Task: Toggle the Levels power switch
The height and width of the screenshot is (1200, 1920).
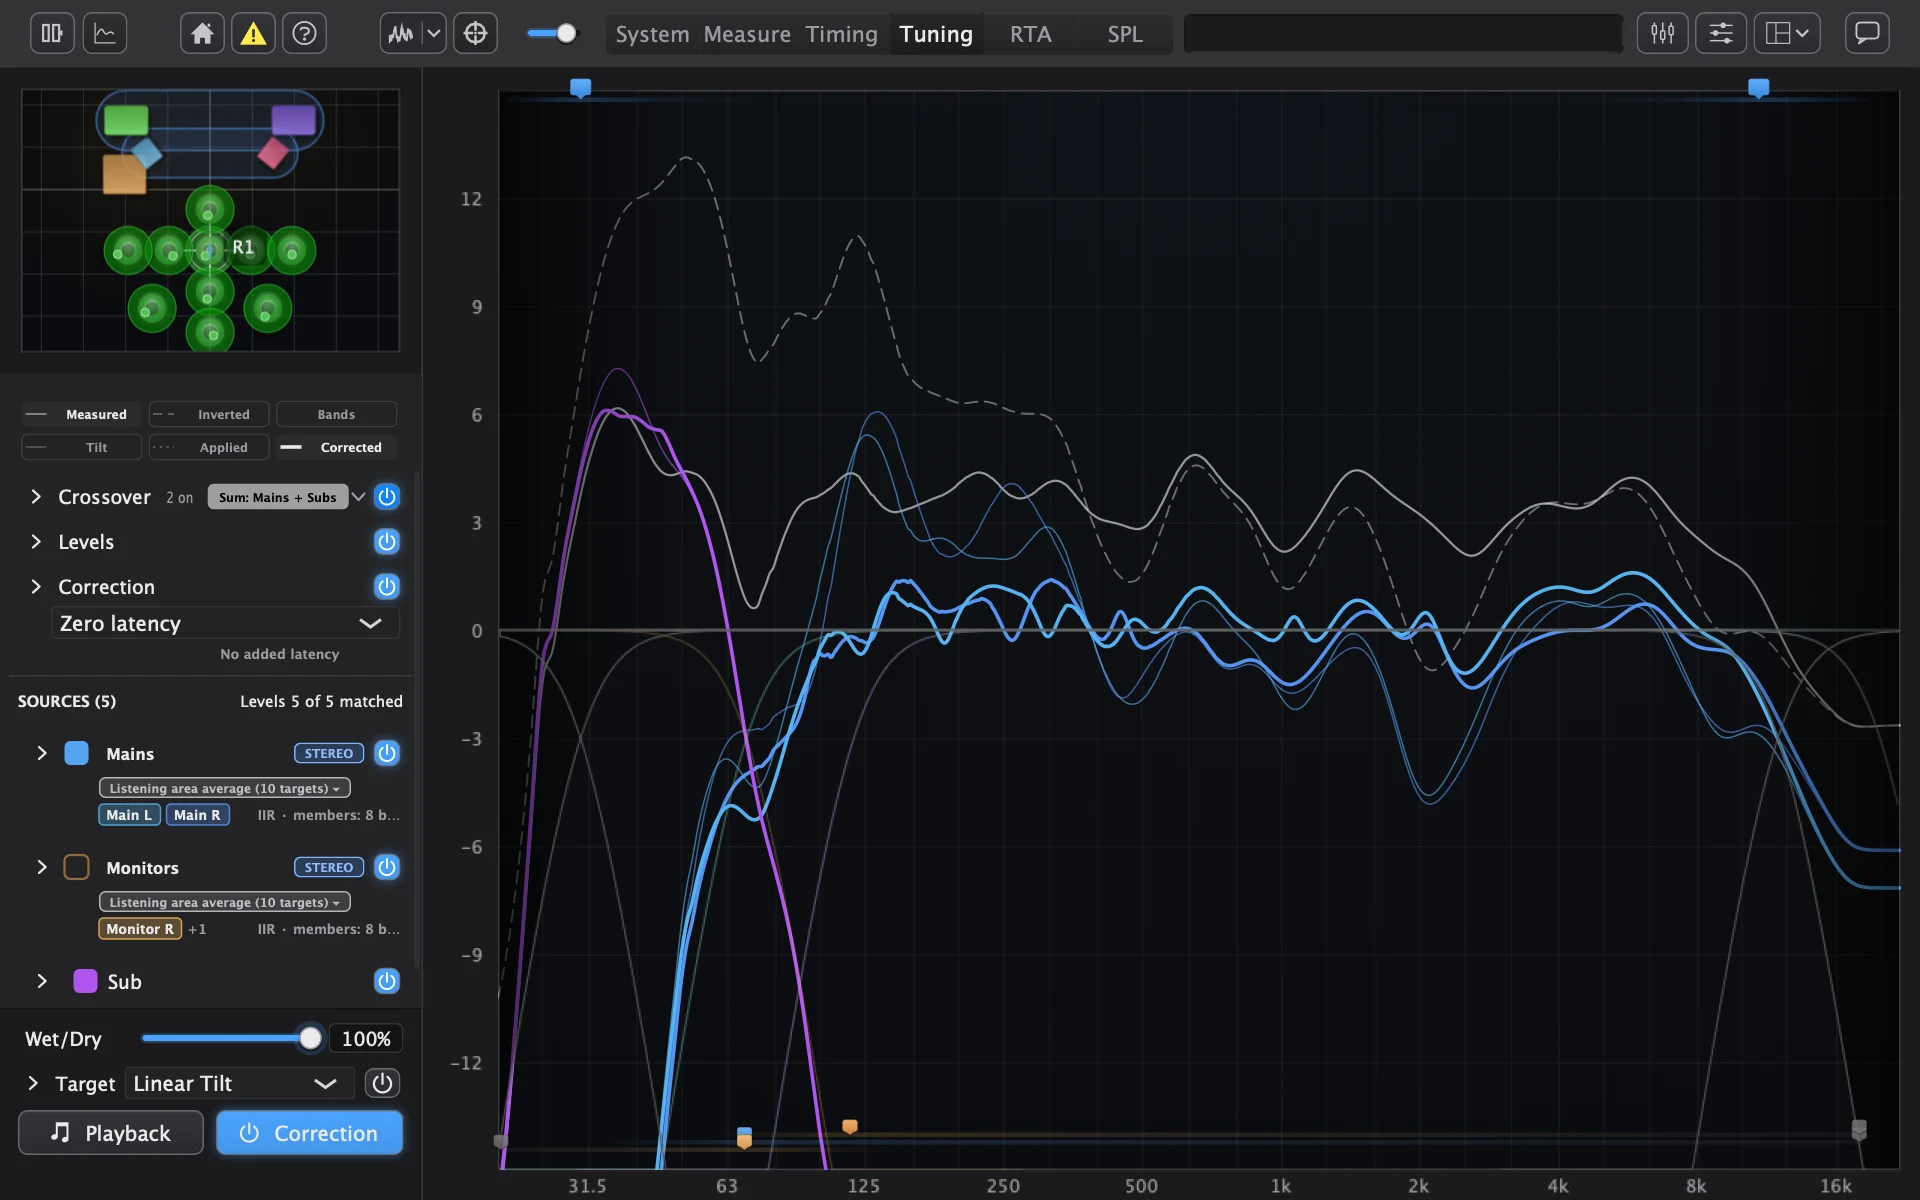Action: (x=387, y=542)
